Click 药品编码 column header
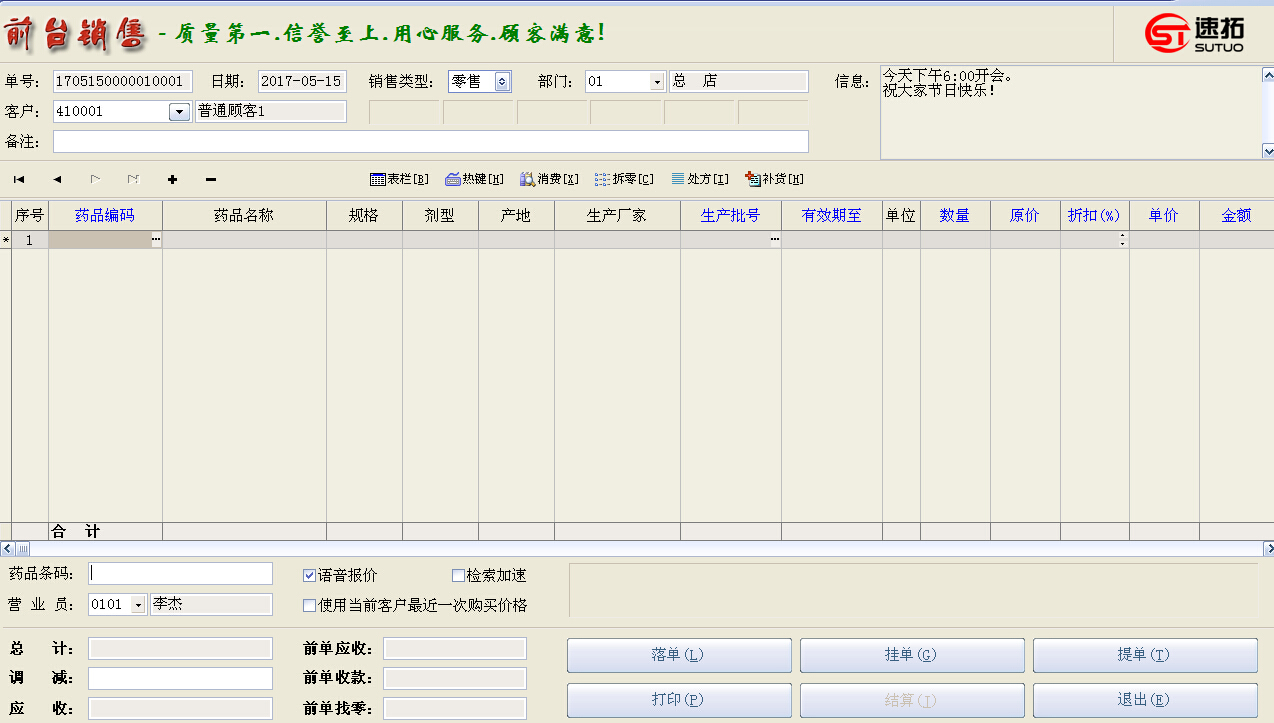Screen dimensions: 1274x723 tap(105, 215)
